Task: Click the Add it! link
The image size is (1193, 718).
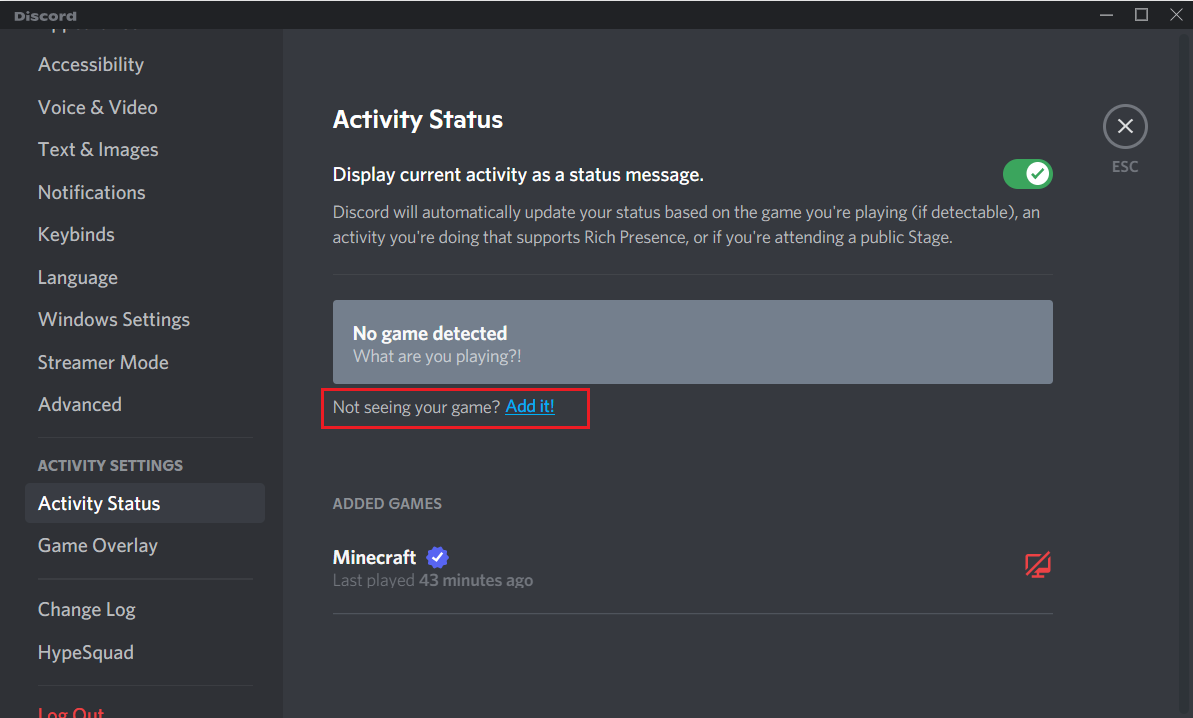Action: [530, 406]
